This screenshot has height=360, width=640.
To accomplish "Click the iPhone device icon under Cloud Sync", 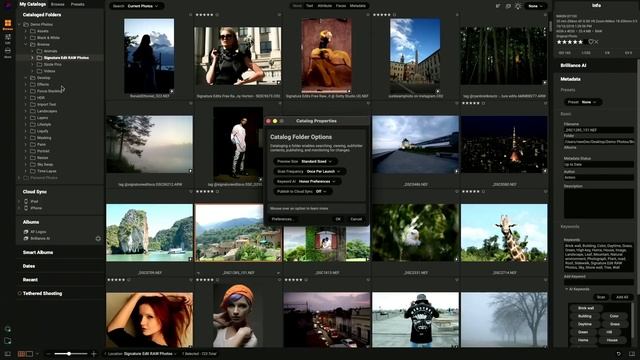I will point(26,208).
